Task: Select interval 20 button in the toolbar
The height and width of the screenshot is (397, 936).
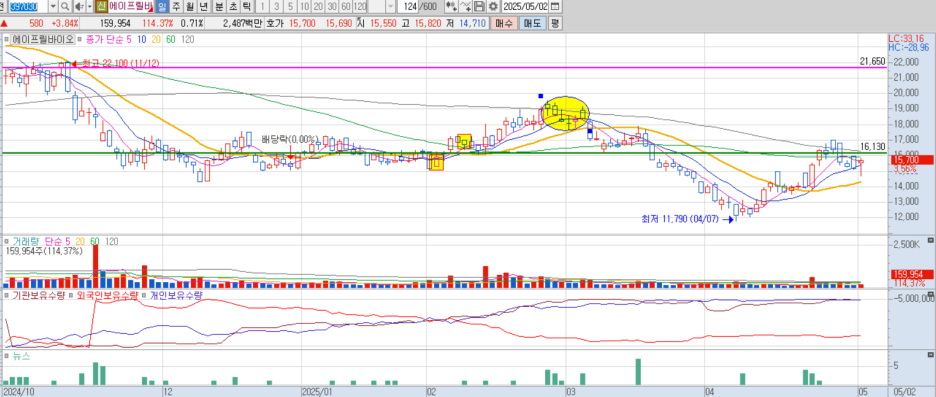Action: 318,7
